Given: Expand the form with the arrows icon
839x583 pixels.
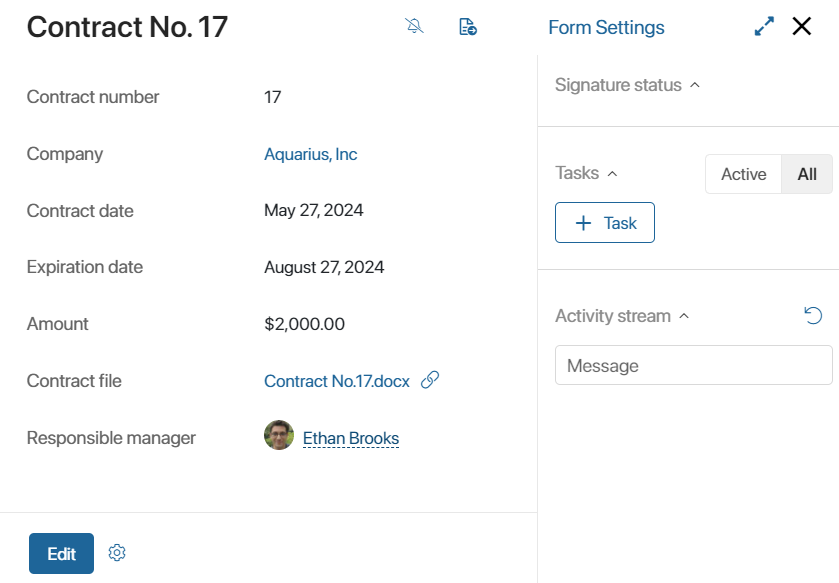Looking at the screenshot, I should click(x=764, y=26).
